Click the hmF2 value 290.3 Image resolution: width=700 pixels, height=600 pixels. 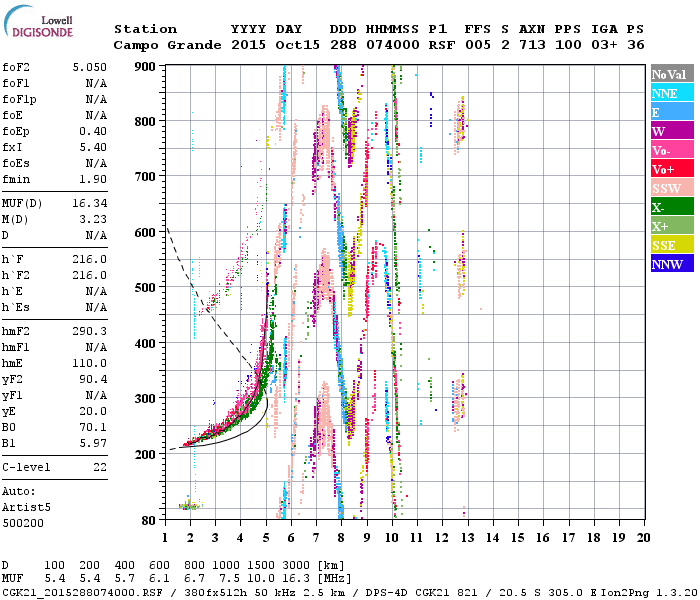tap(90, 331)
